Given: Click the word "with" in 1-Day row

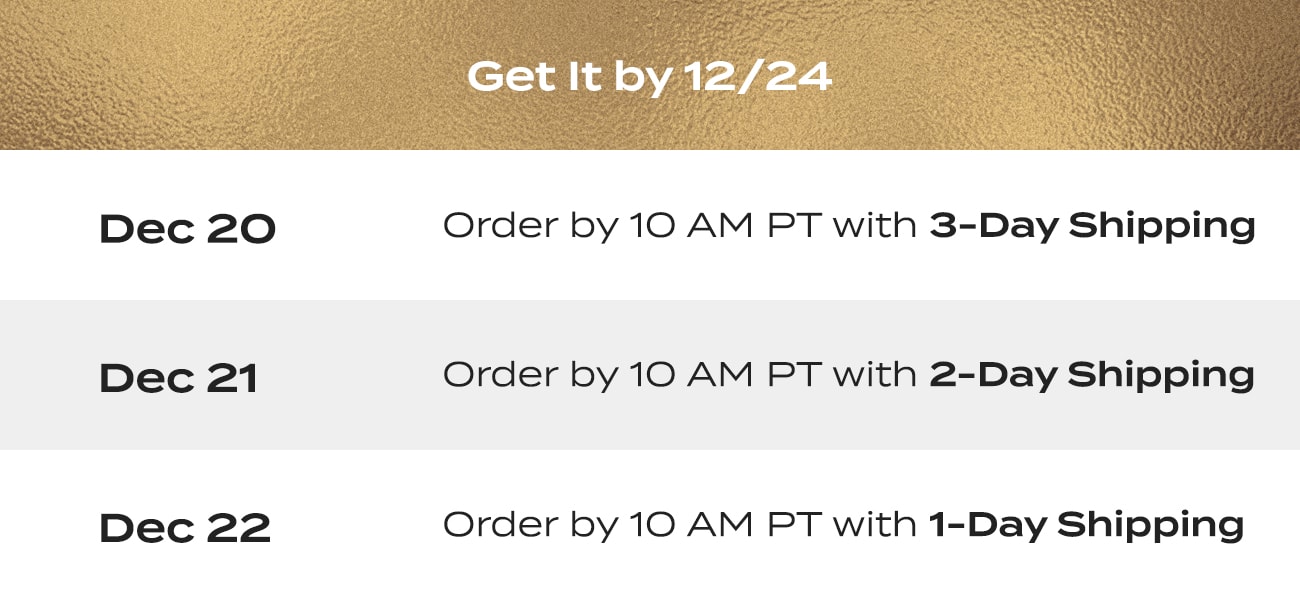Looking at the screenshot, I should [875, 524].
